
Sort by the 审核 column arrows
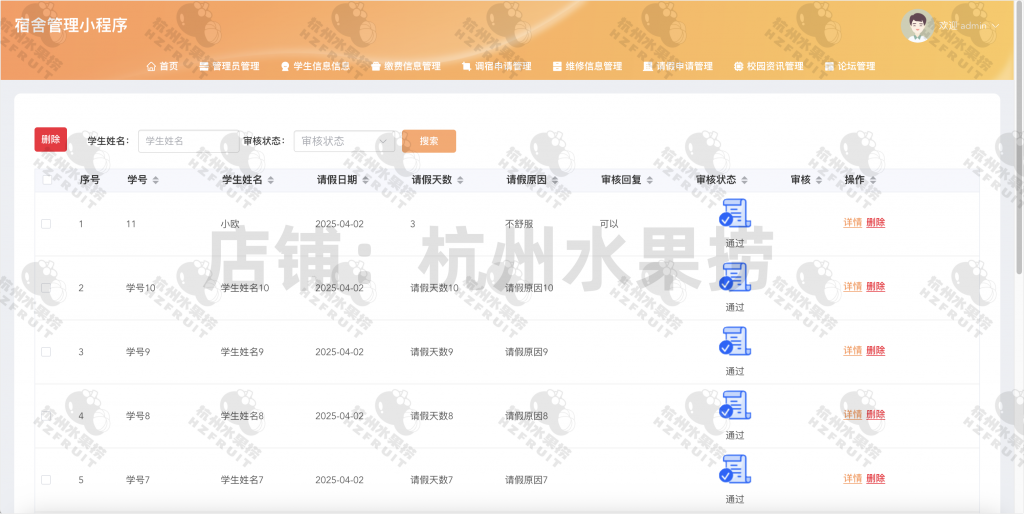coord(819,180)
